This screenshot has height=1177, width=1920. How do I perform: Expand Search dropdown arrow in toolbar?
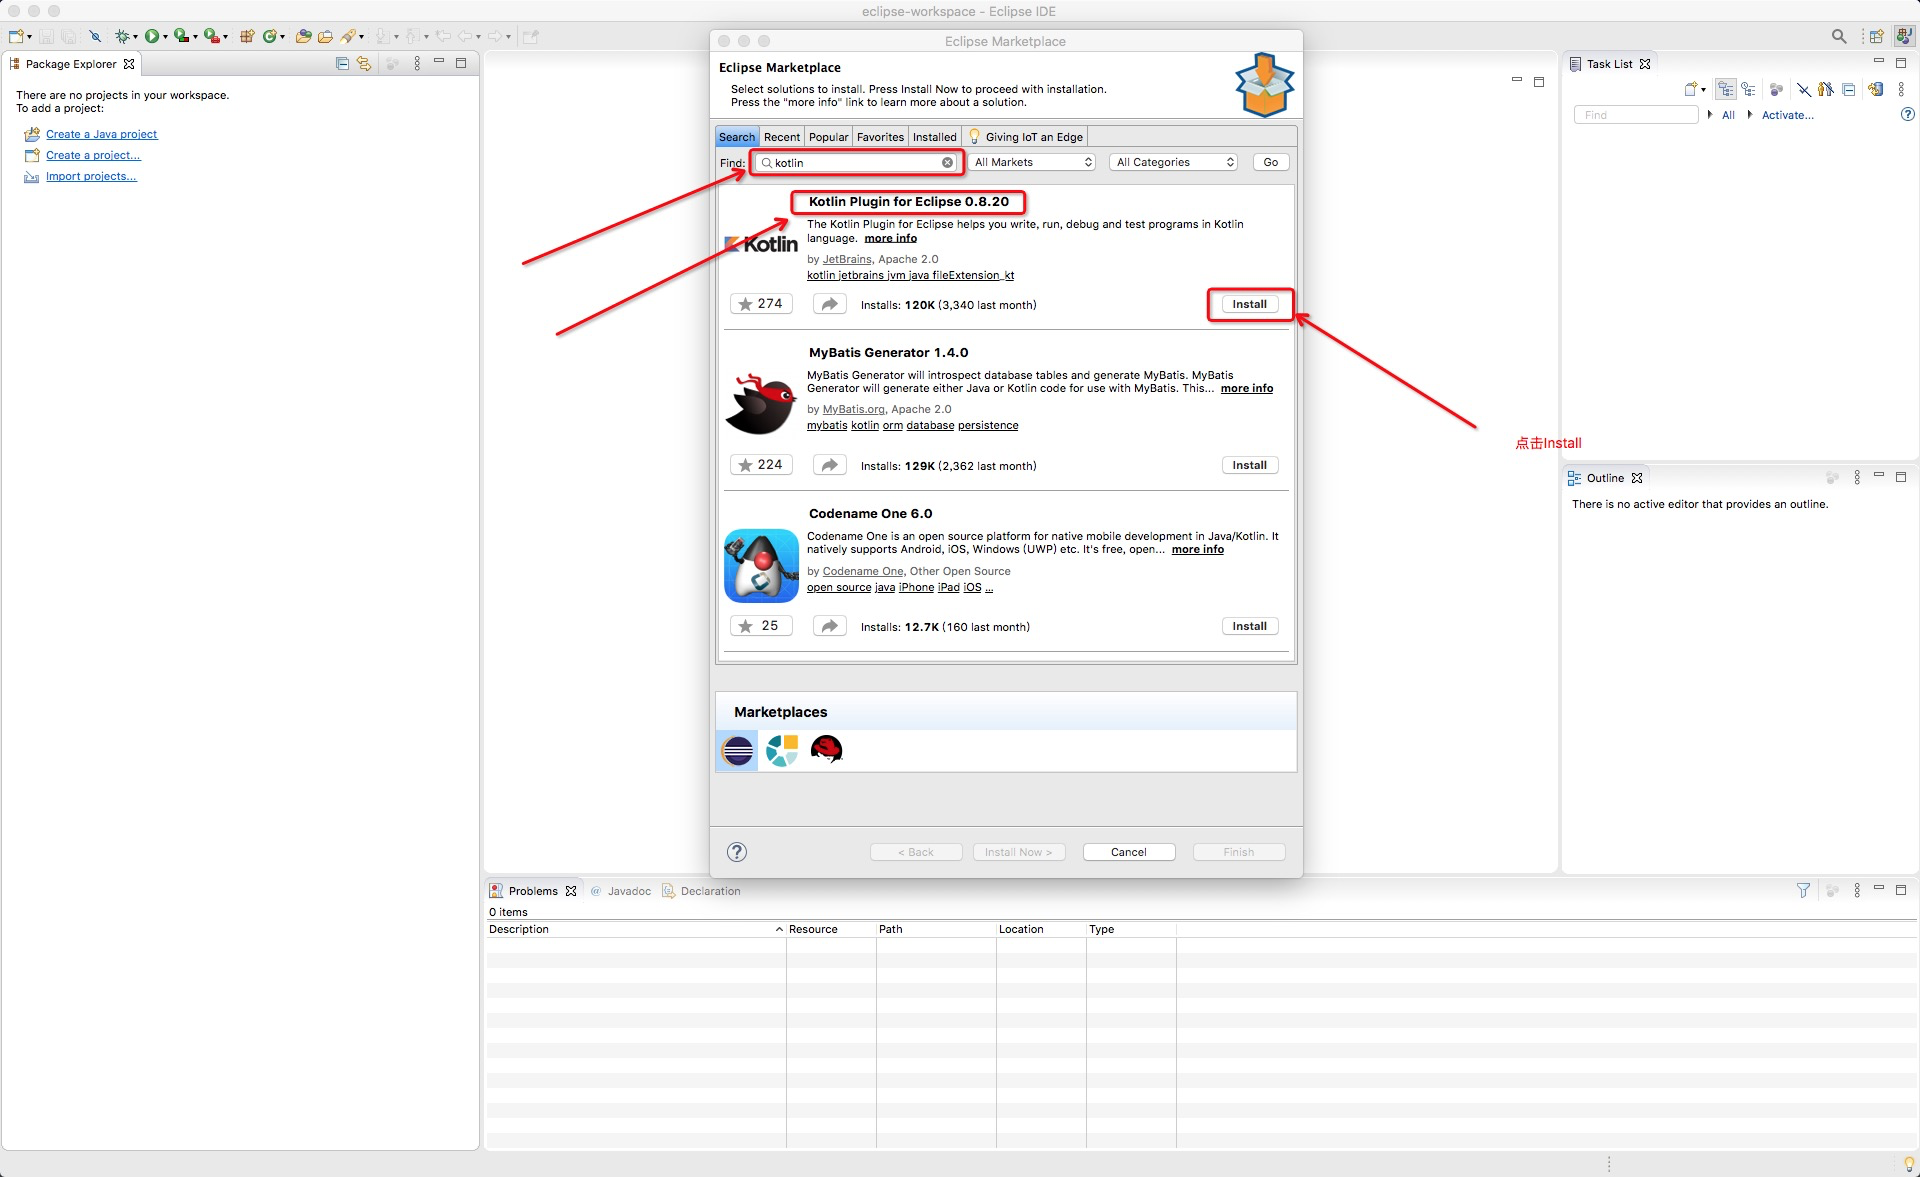click(x=361, y=37)
